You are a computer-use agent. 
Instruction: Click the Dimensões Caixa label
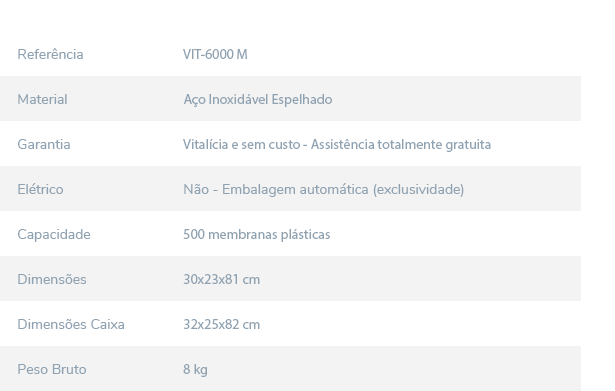(71, 325)
